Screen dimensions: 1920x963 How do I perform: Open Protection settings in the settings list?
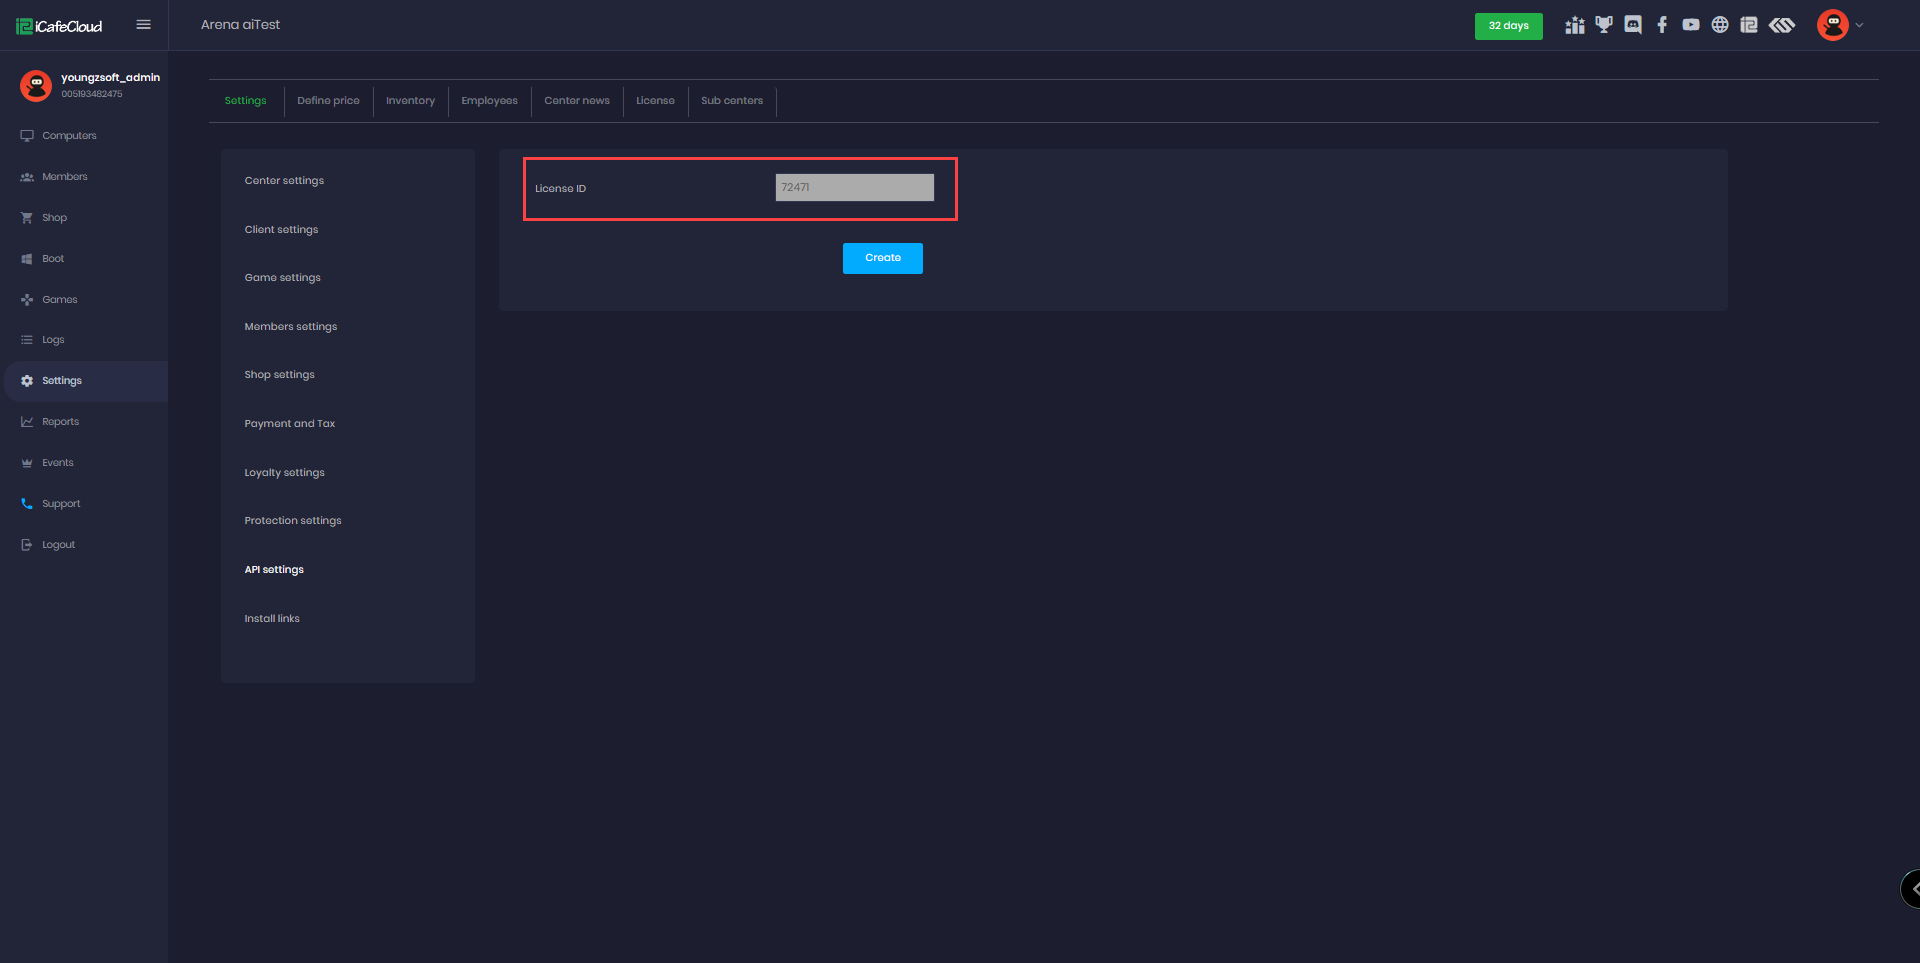click(x=293, y=521)
